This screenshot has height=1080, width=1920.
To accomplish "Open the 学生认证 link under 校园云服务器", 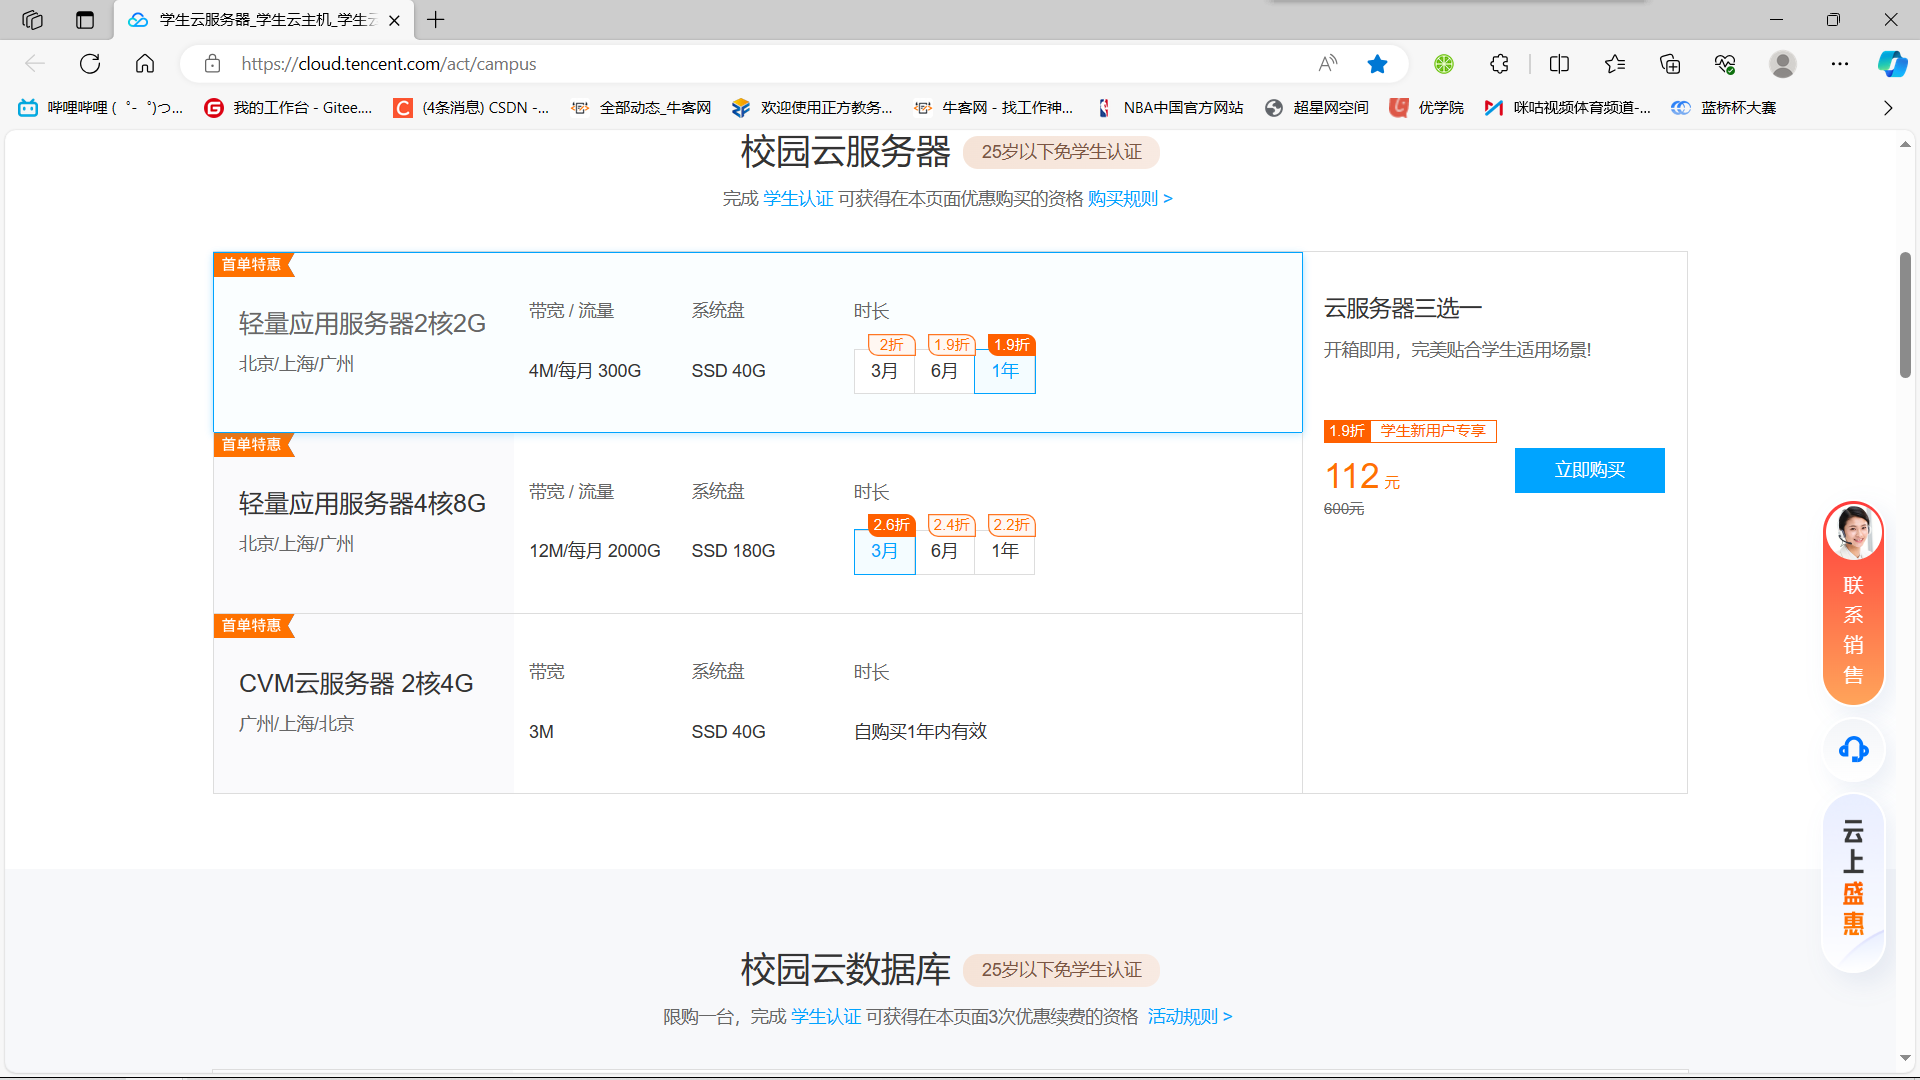I will pyautogui.click(x=798, y=199).
